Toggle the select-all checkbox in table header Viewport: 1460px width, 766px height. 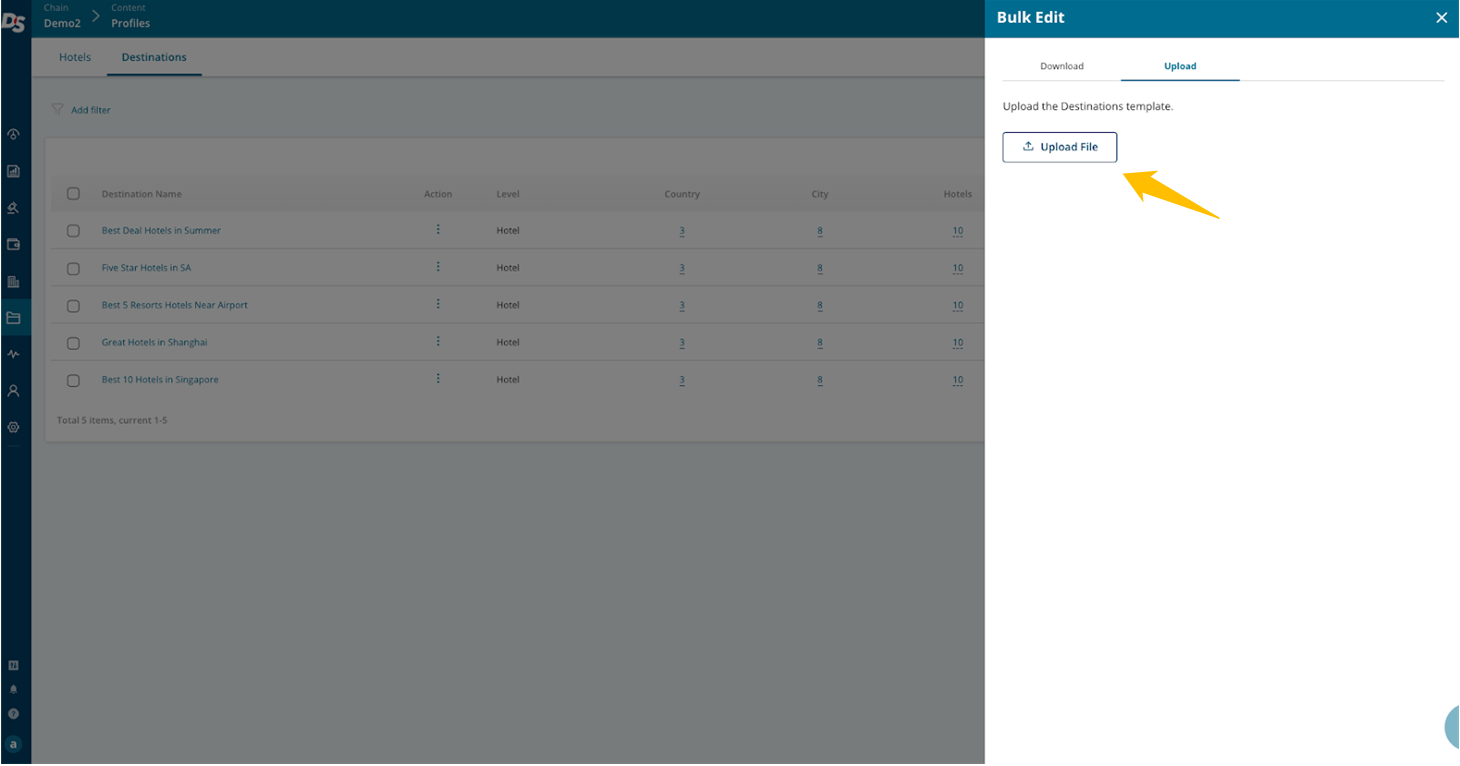pos(73,194)
